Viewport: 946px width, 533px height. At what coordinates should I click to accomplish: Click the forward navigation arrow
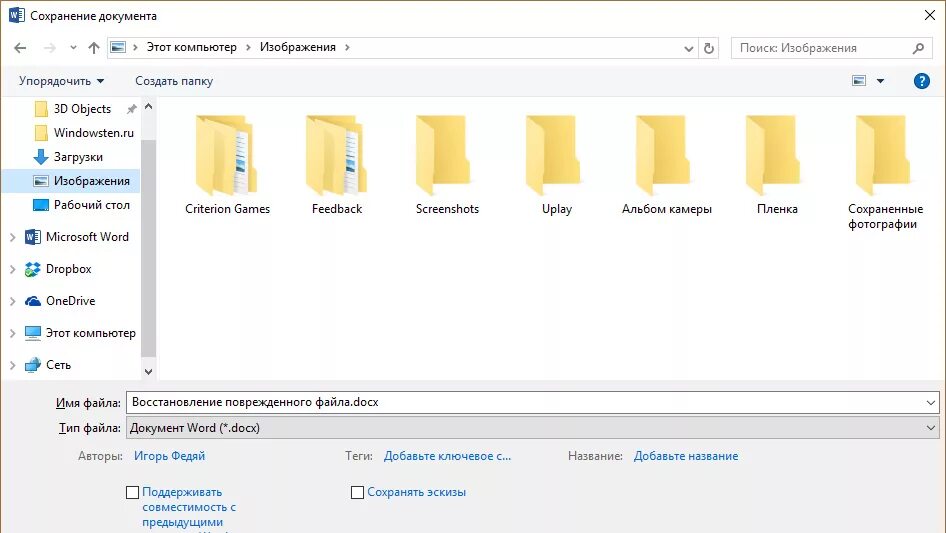50,48
